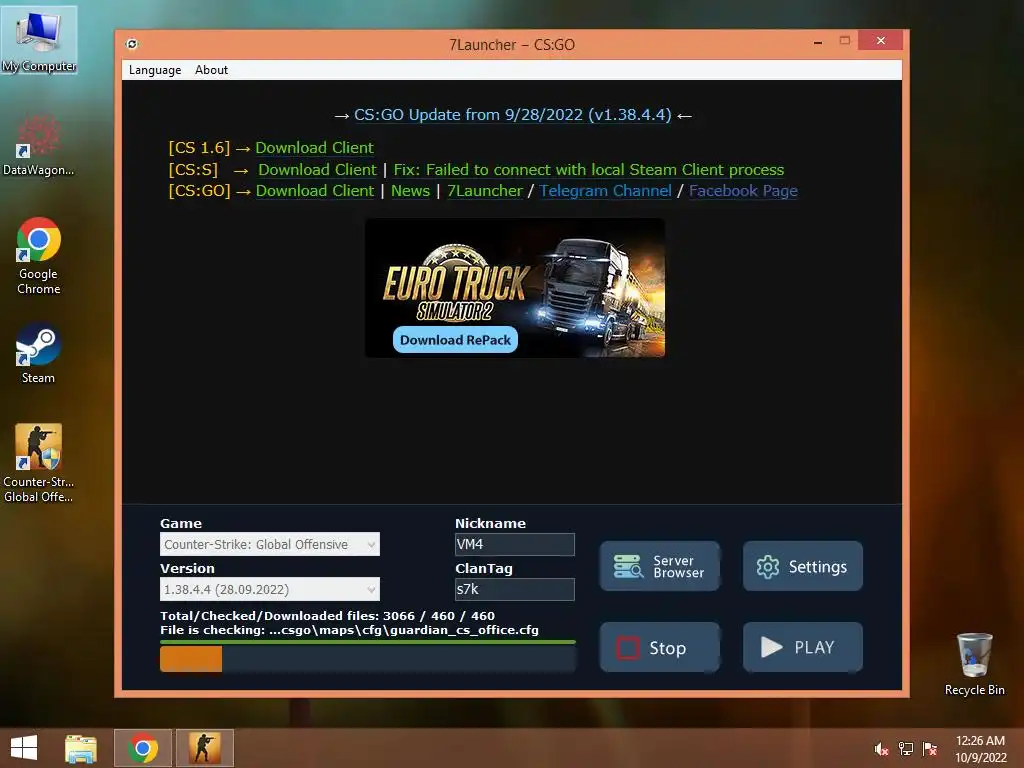The width and height of the screenshot is (1024, 768).
Task: Click into the ClanTag field
Action: click(515, 589)
